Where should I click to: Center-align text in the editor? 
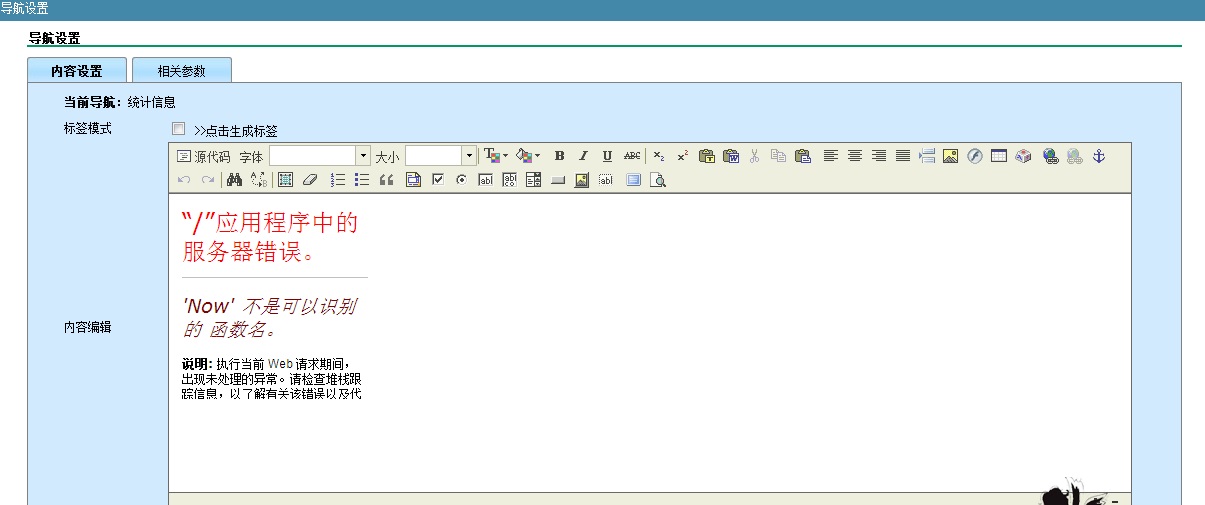click(855, 156)
